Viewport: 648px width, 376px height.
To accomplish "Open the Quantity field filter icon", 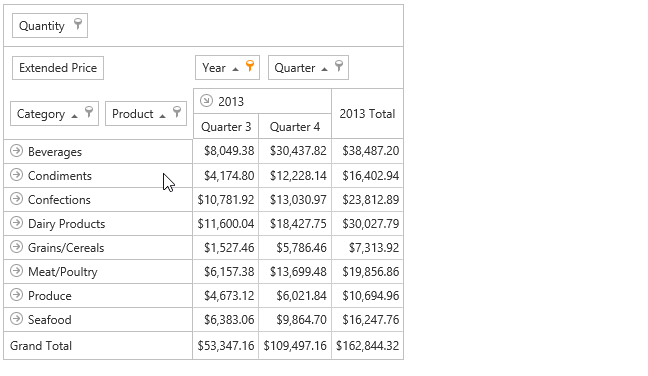I will tap(78, 24).
